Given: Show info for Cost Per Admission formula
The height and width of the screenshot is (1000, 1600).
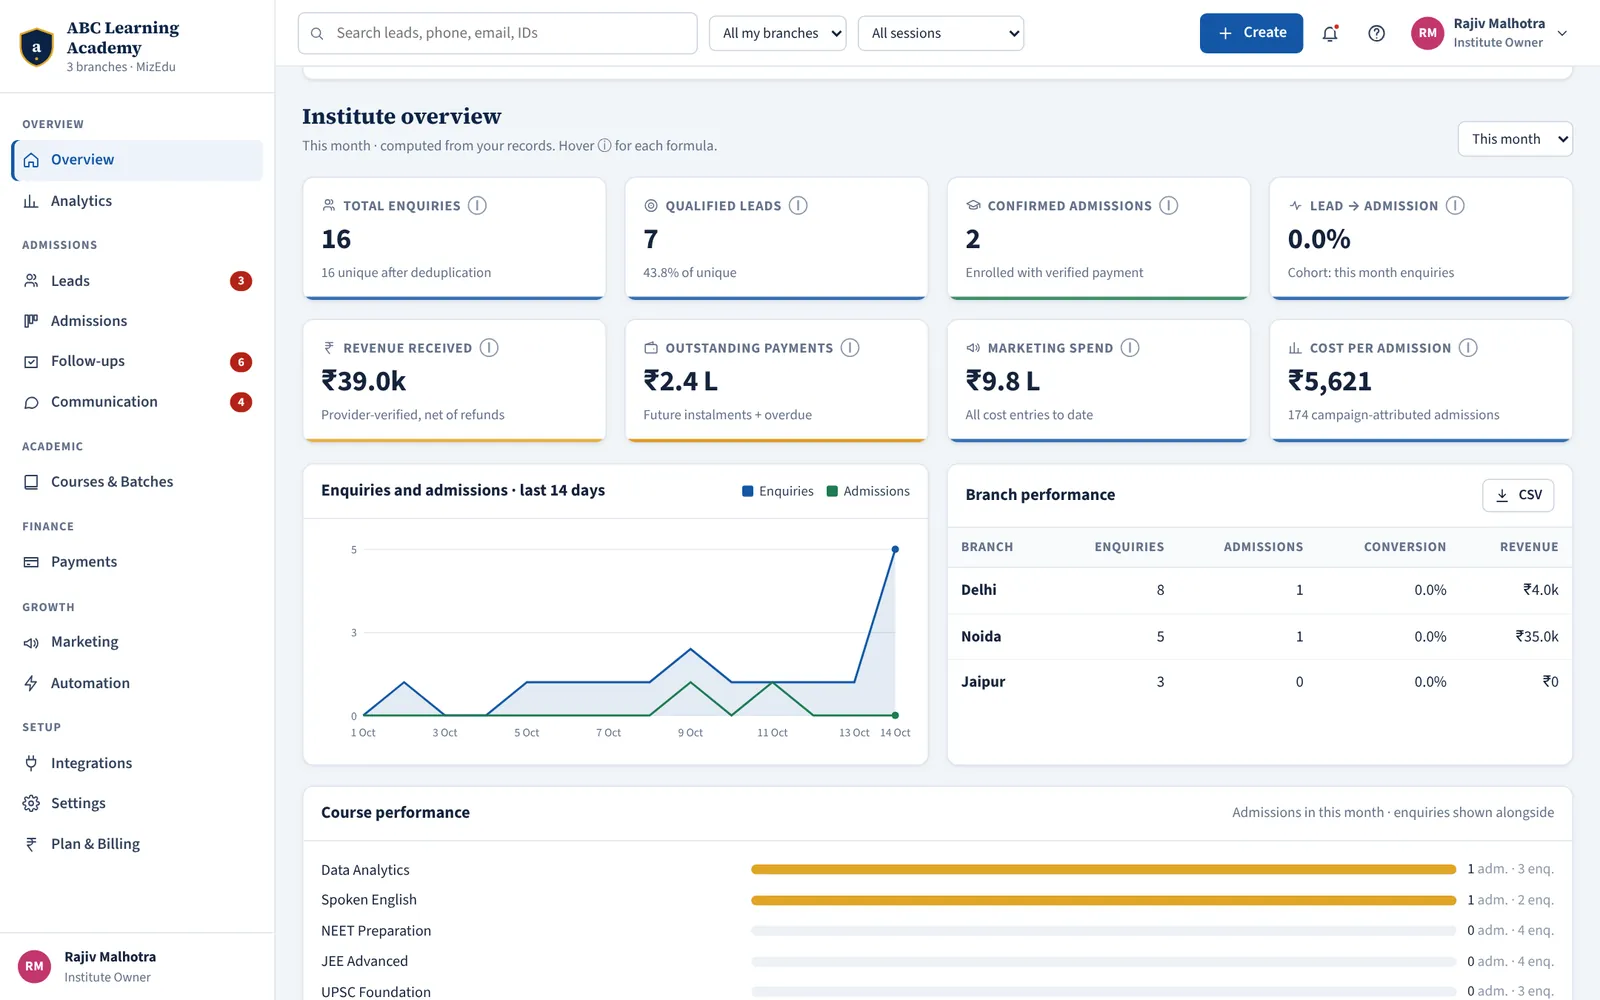Looking at the screenshot, I should click(1468, 348).
